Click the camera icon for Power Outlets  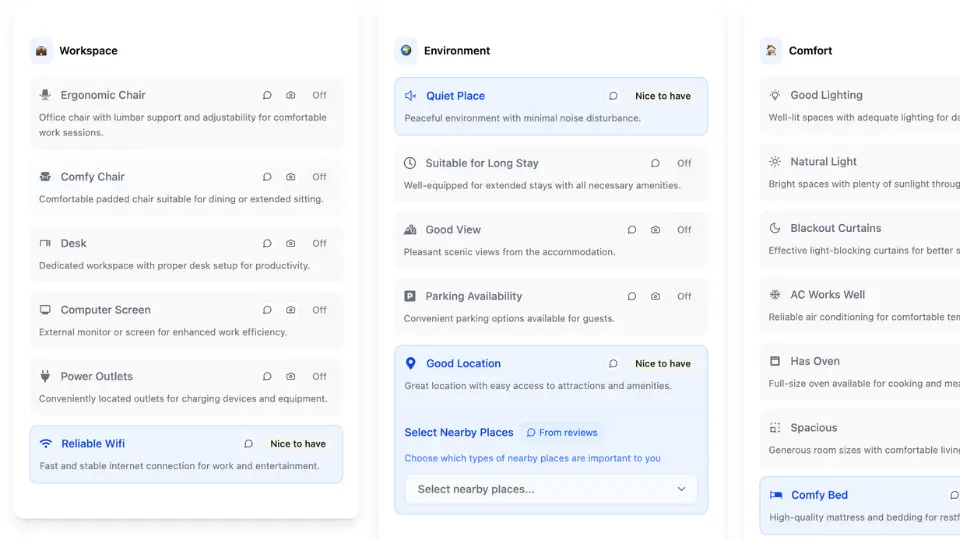[290, 376]
